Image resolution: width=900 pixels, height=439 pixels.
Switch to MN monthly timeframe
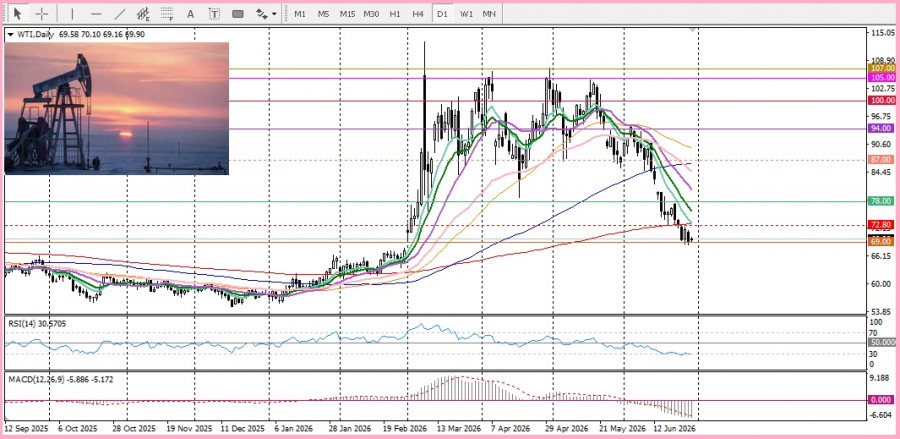pyautogui.click(x=489, y=14)
